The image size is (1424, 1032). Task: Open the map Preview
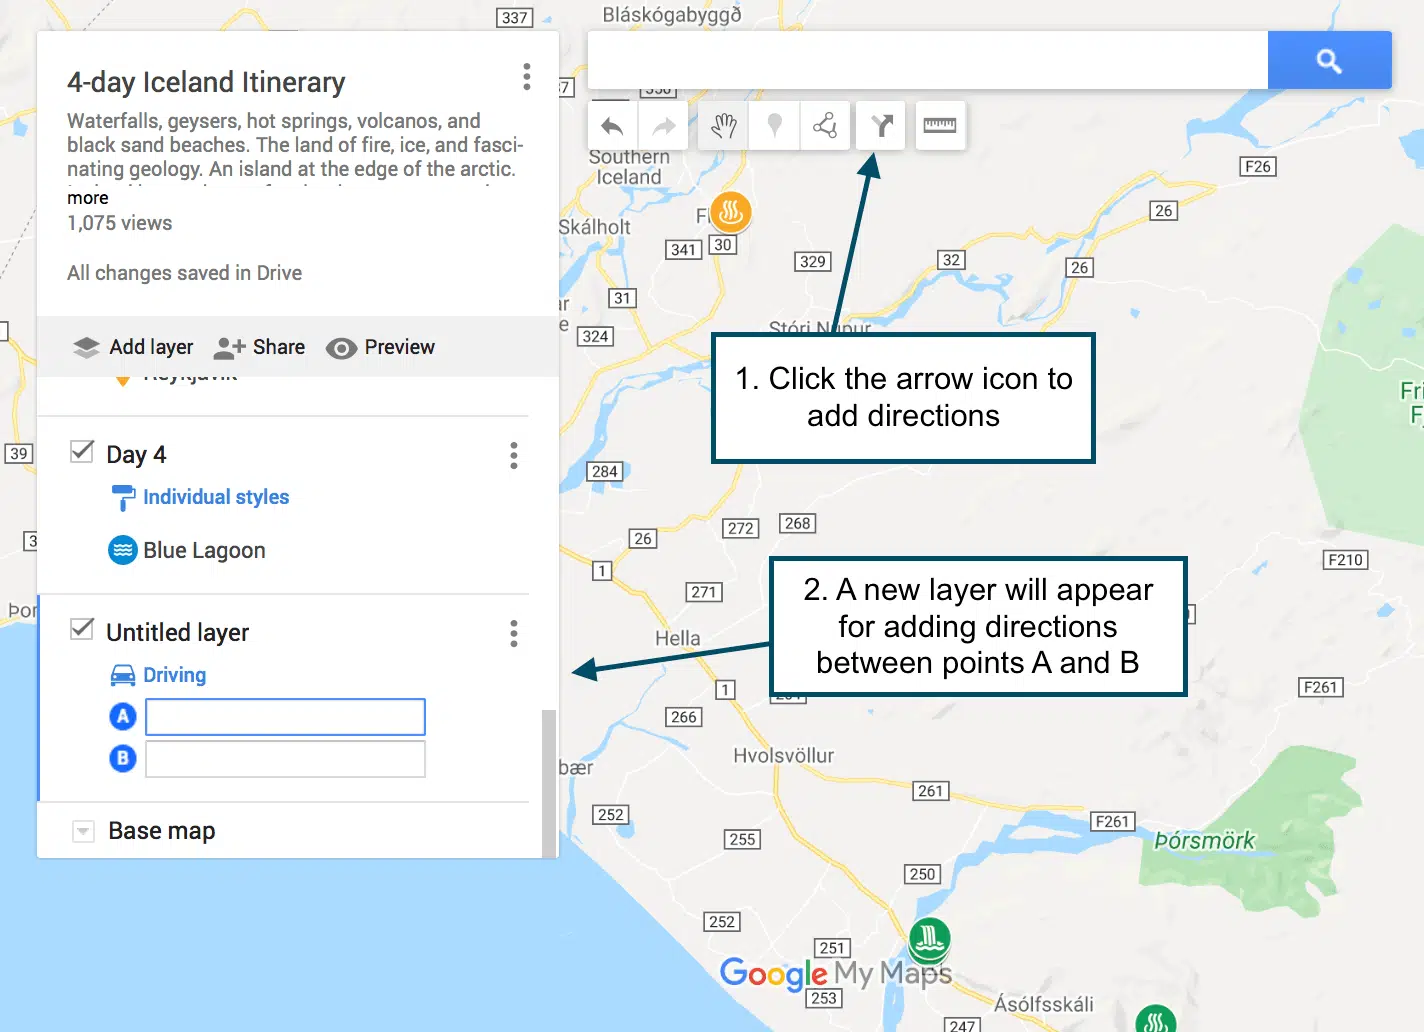(381, 347)
